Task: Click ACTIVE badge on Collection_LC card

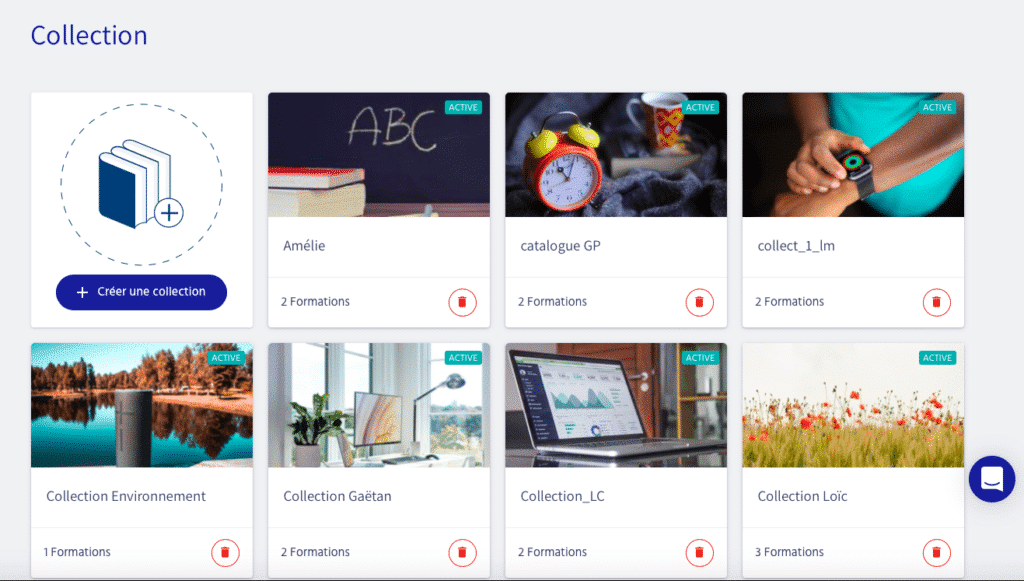Action: [700, 358]
